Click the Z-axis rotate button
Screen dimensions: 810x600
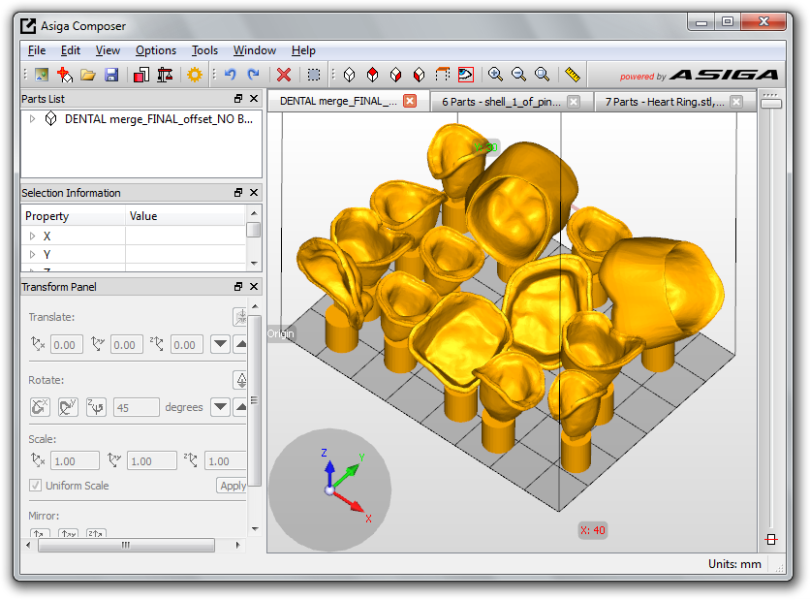pos(96,407)
